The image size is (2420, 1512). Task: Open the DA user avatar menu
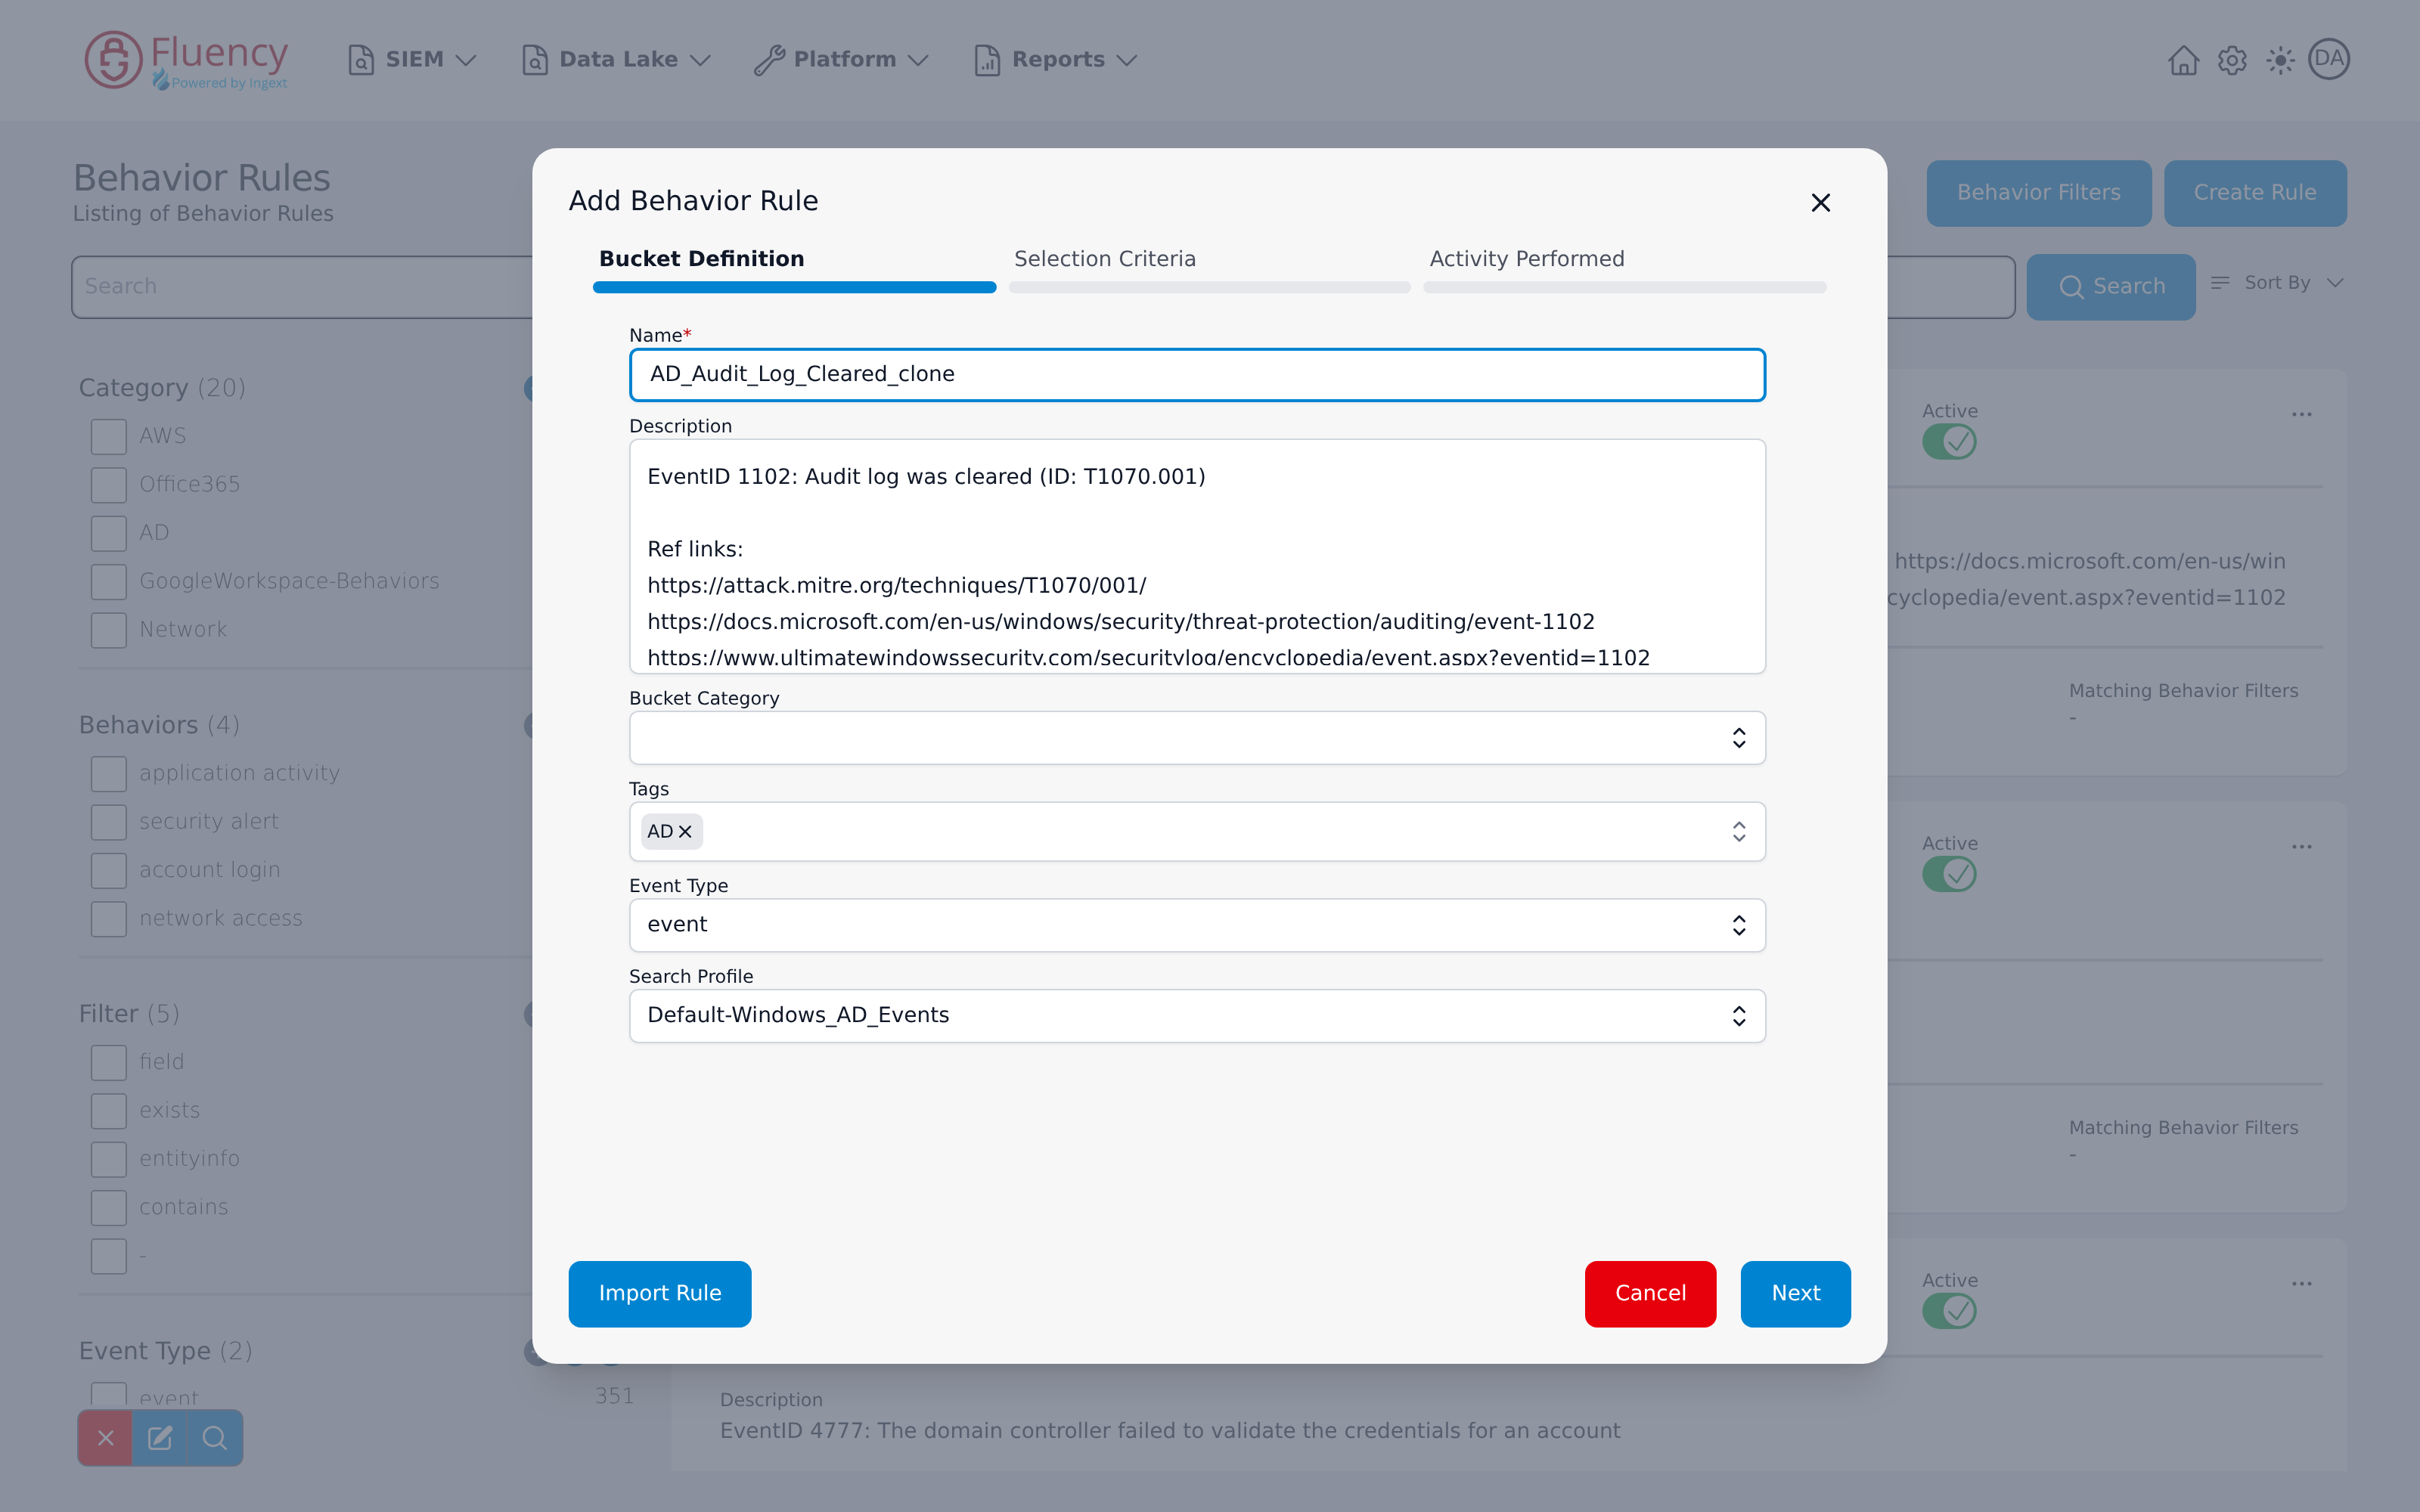click(2329, 59)
